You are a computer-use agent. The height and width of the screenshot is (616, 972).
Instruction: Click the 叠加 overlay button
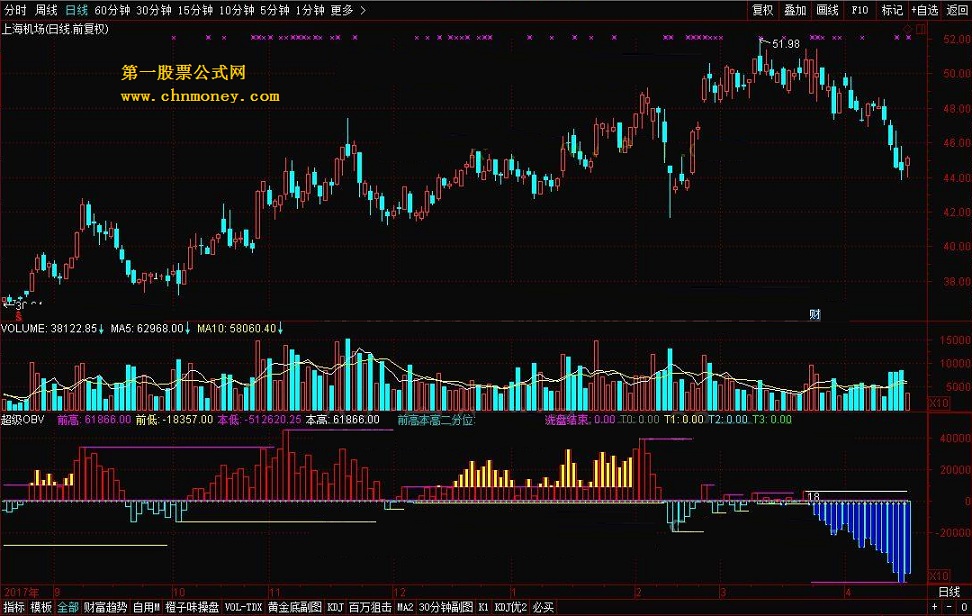[x=795, y=10]
